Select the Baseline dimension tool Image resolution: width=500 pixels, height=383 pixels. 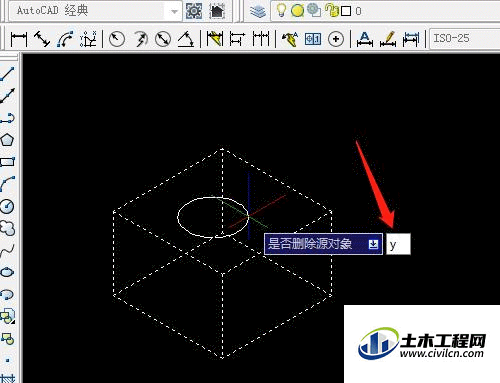click(237, 39)
